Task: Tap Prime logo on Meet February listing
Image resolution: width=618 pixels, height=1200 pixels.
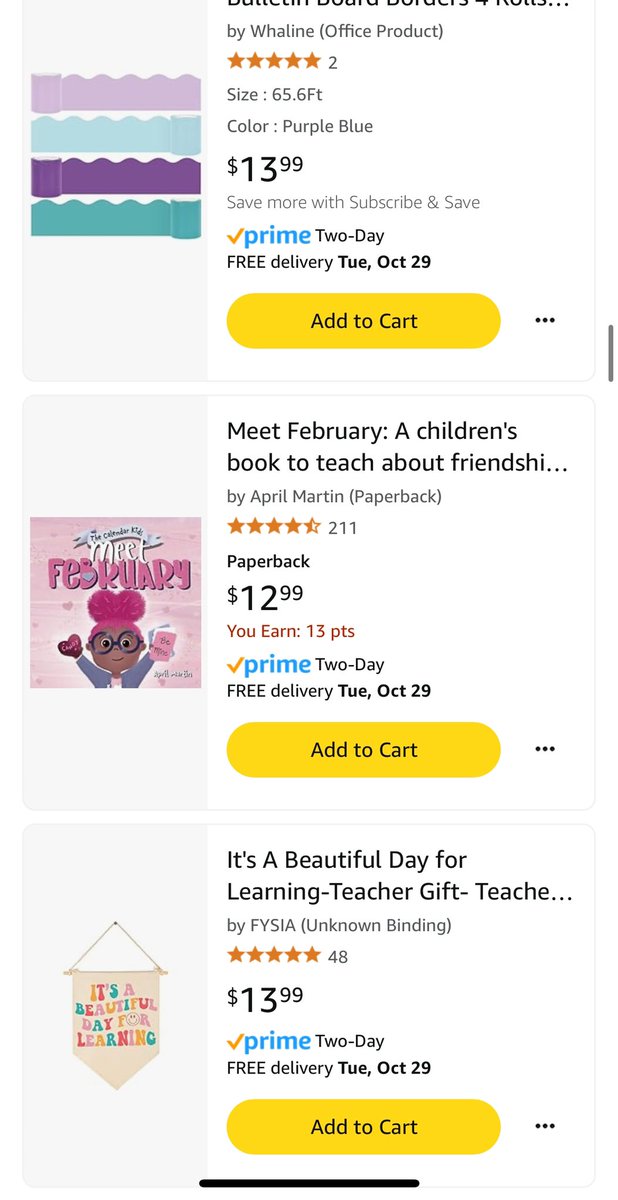Action: pyautogui.click(x=269, y=665)
